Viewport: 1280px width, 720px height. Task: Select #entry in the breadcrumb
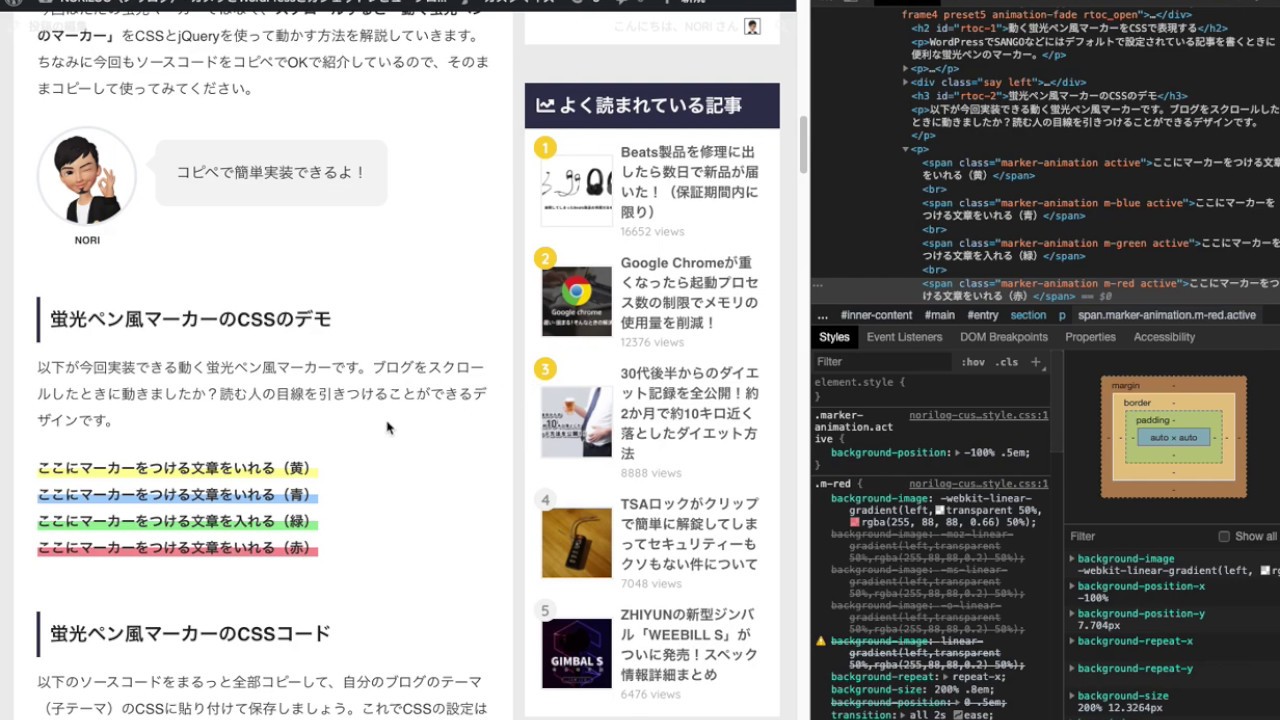click(982, 315)
